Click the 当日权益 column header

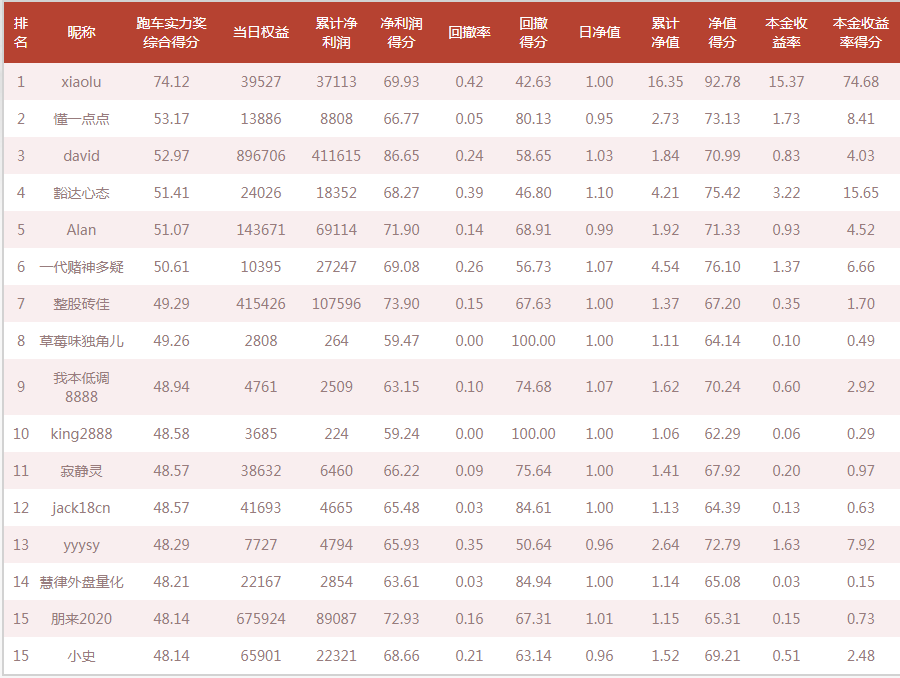(261, 32)
